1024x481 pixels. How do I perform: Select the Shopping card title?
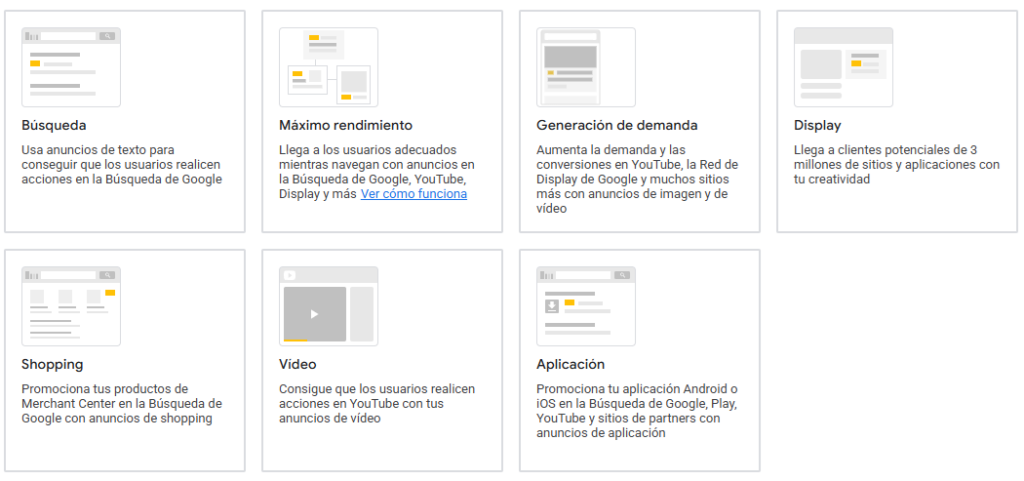coord(52,364)
